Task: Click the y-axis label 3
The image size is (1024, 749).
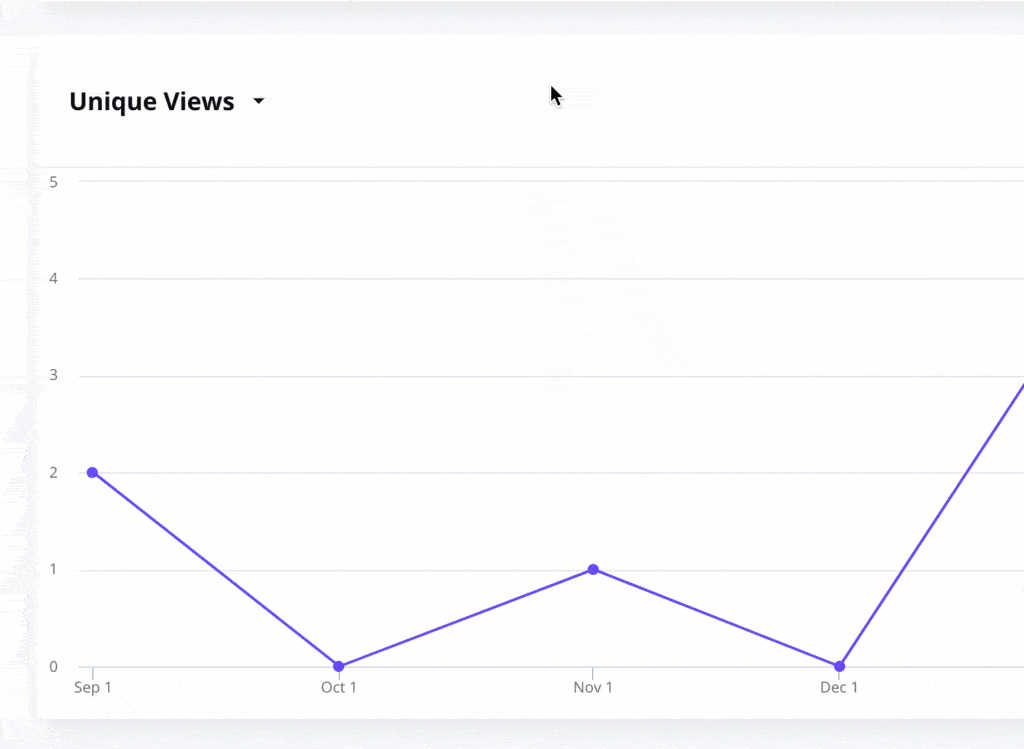Action: pos(53,376)
